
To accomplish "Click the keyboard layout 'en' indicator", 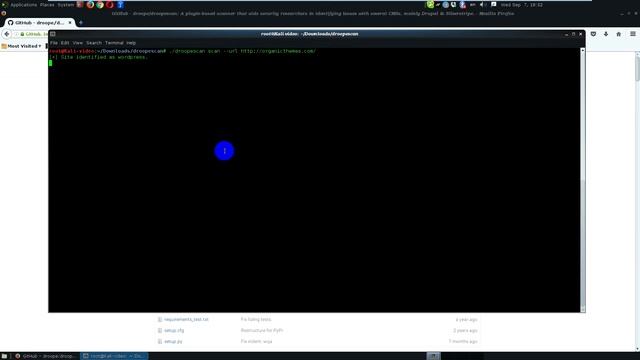I will (473, 5).
